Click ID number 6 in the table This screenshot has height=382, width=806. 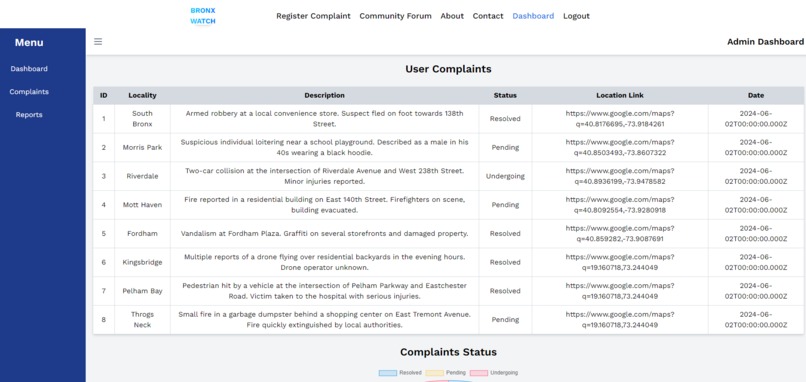coord(104,262)
